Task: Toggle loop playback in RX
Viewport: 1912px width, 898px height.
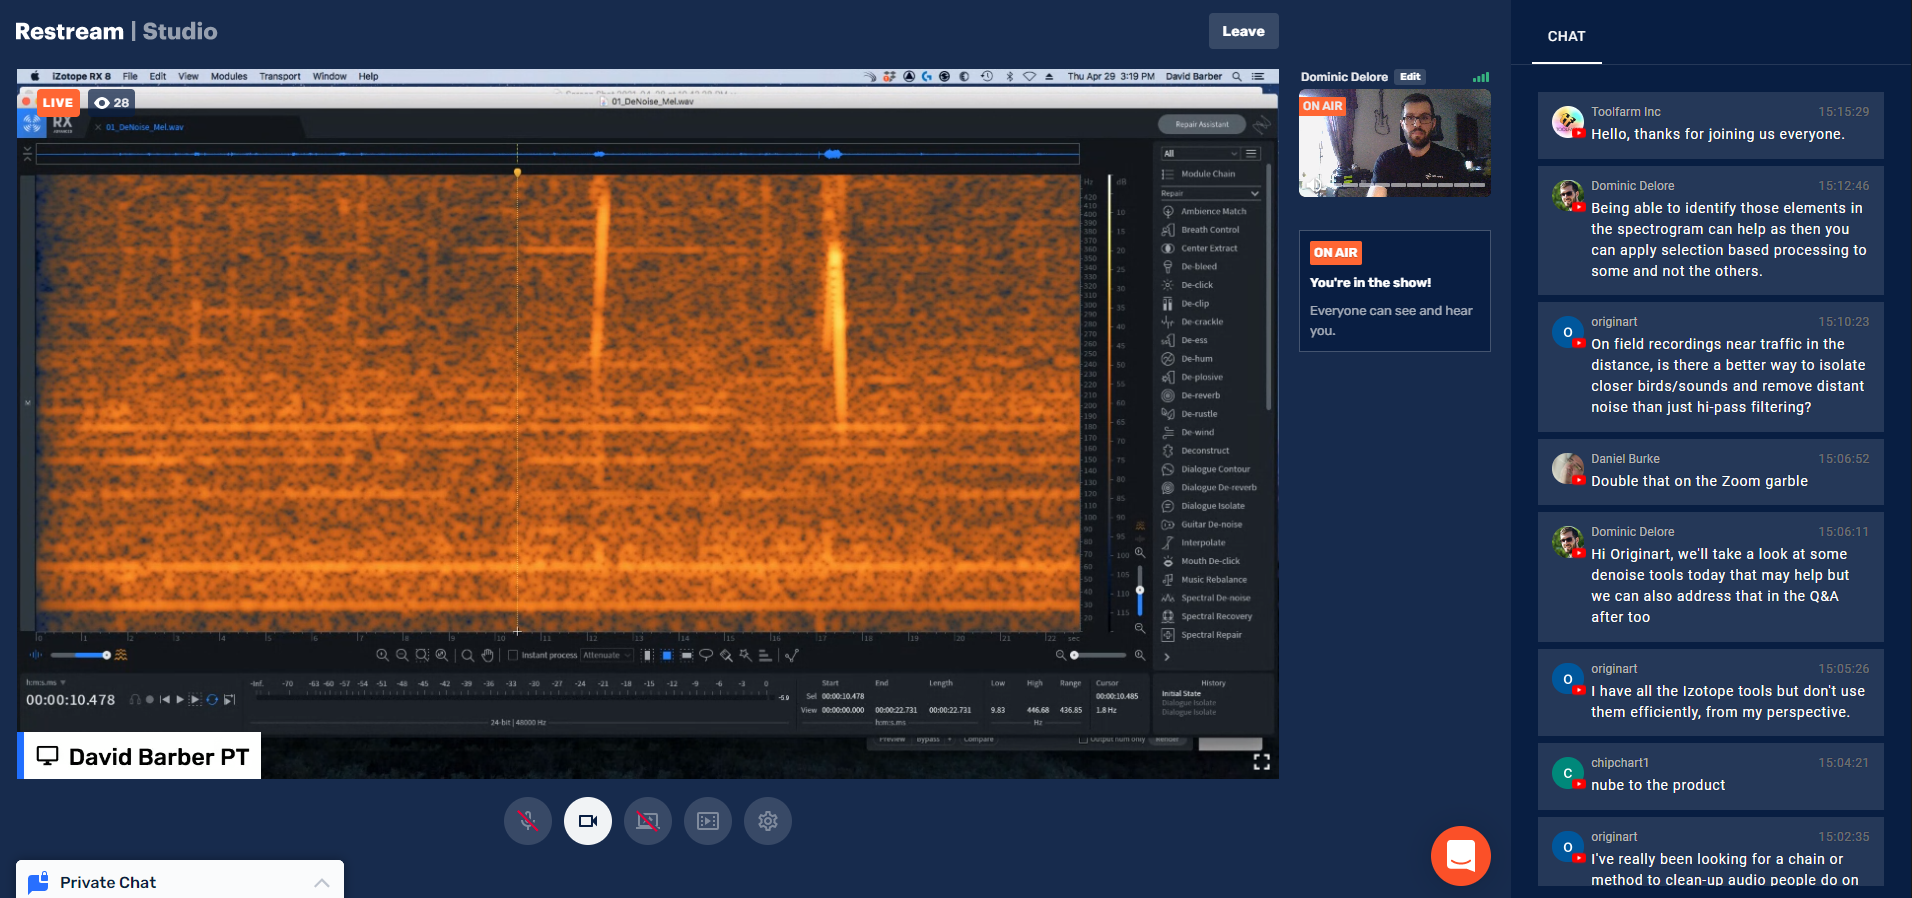Action: click(x=212, y=700)
